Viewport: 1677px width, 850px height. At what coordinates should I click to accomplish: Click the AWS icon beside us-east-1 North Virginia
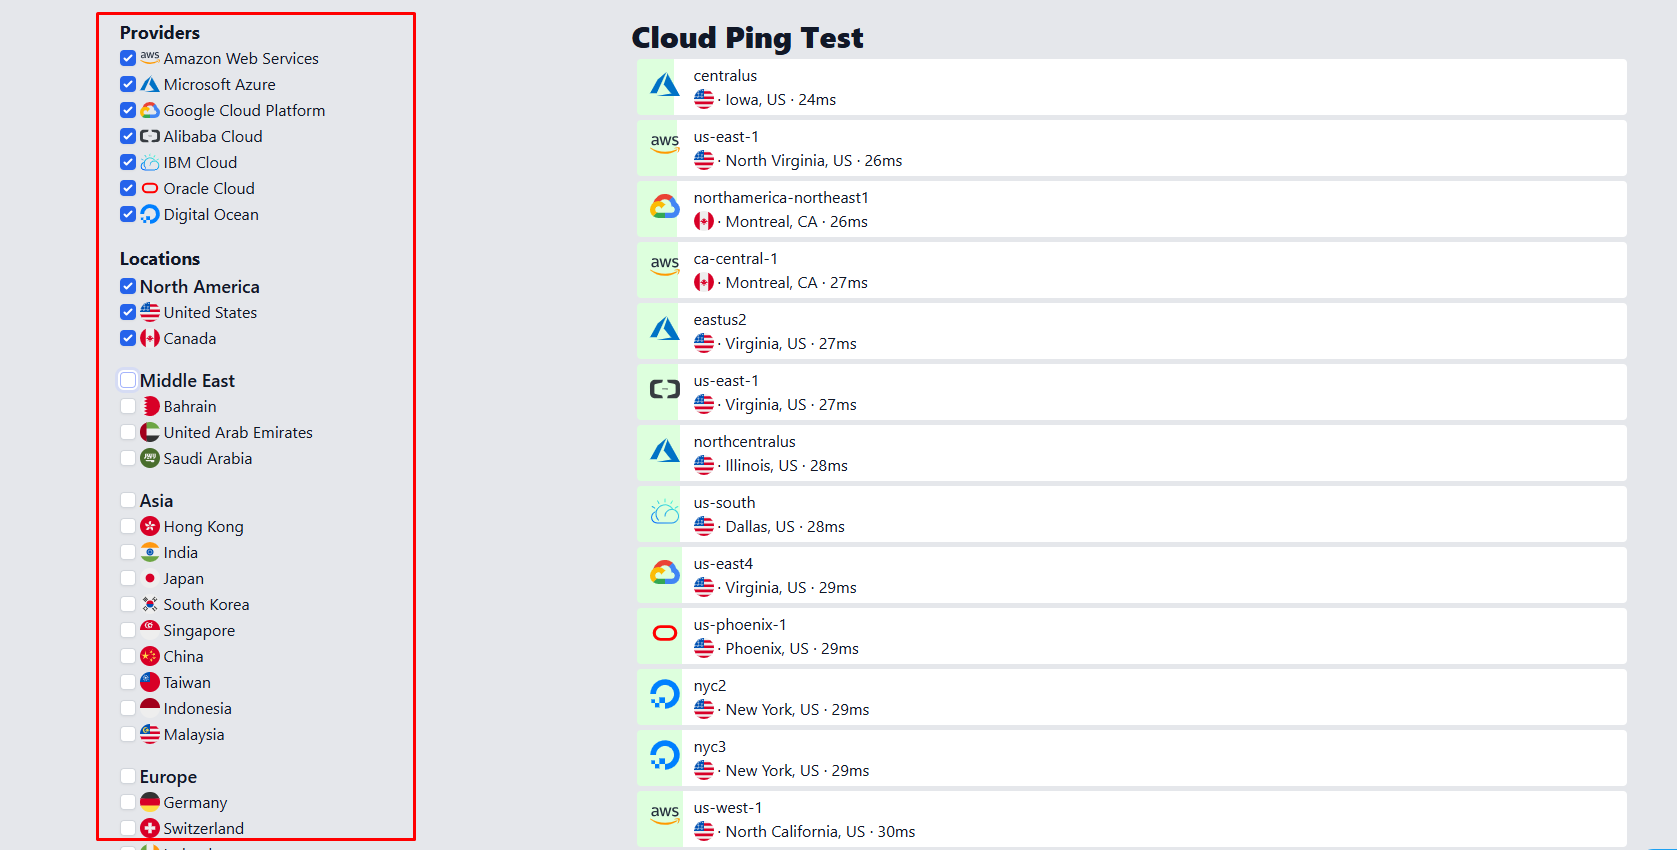coord(665,143)
